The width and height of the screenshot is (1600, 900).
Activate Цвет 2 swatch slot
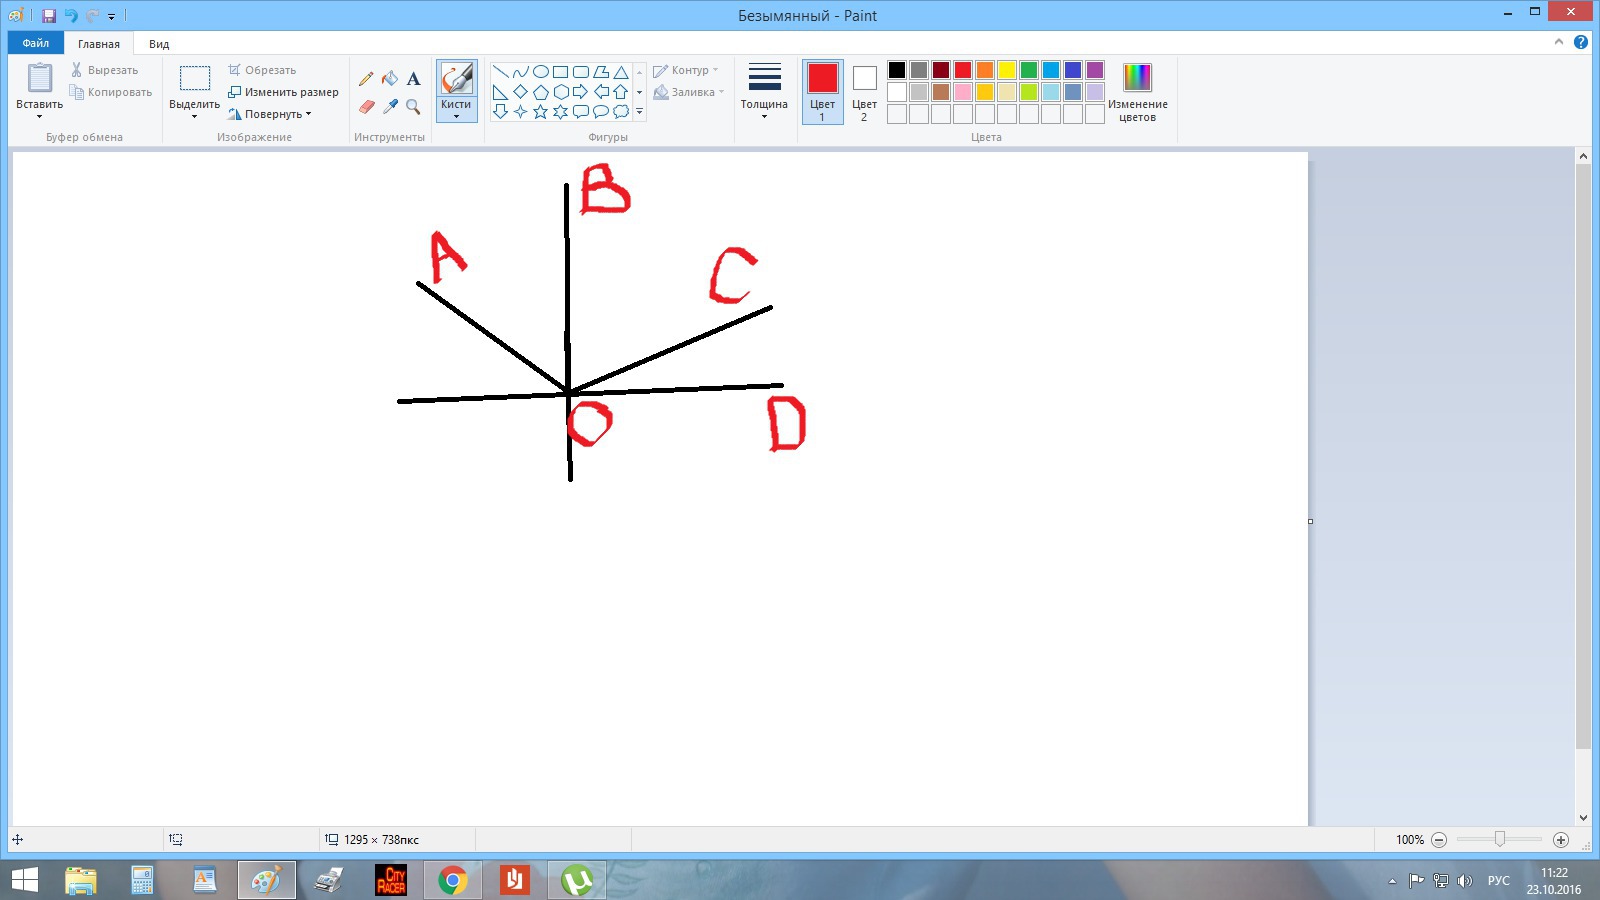pos(863,92)
